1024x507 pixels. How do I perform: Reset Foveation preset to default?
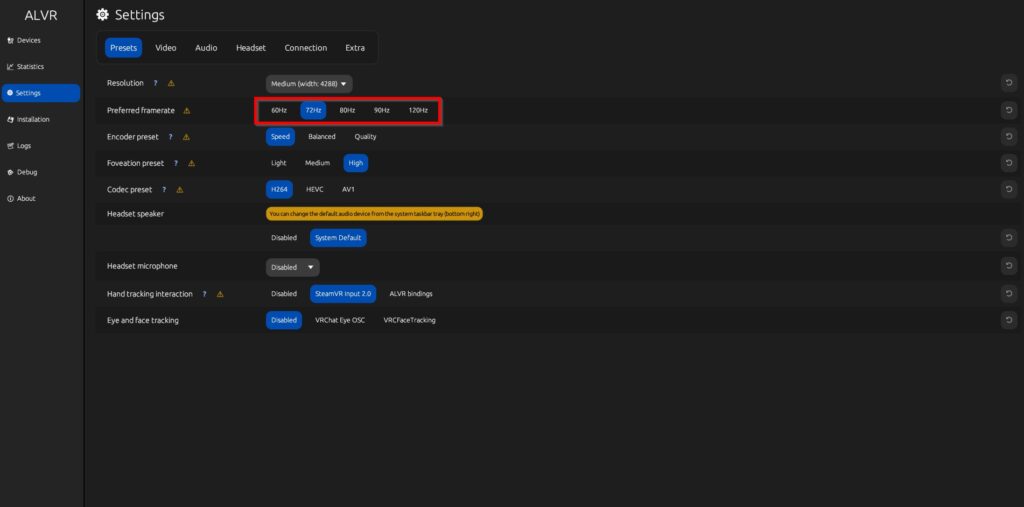point(1009,163)
